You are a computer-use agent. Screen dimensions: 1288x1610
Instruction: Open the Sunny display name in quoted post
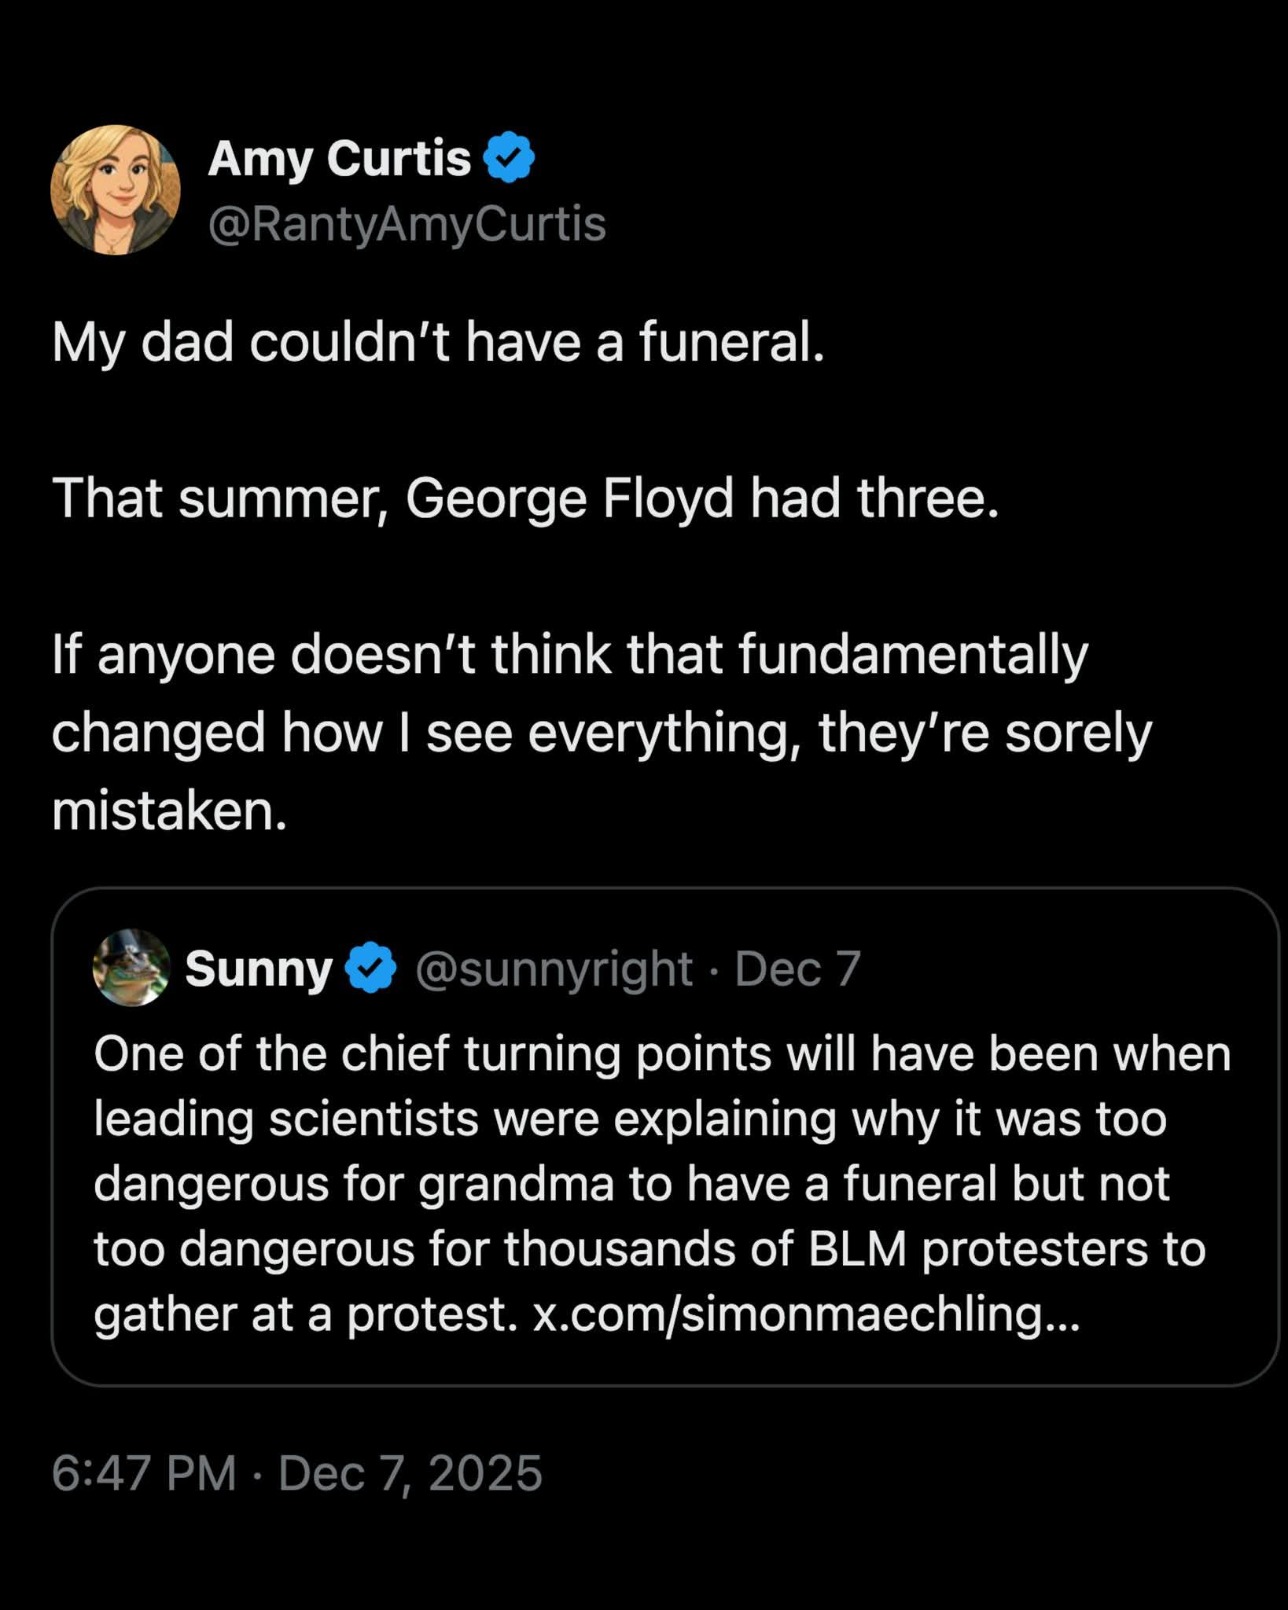[258, 968]
